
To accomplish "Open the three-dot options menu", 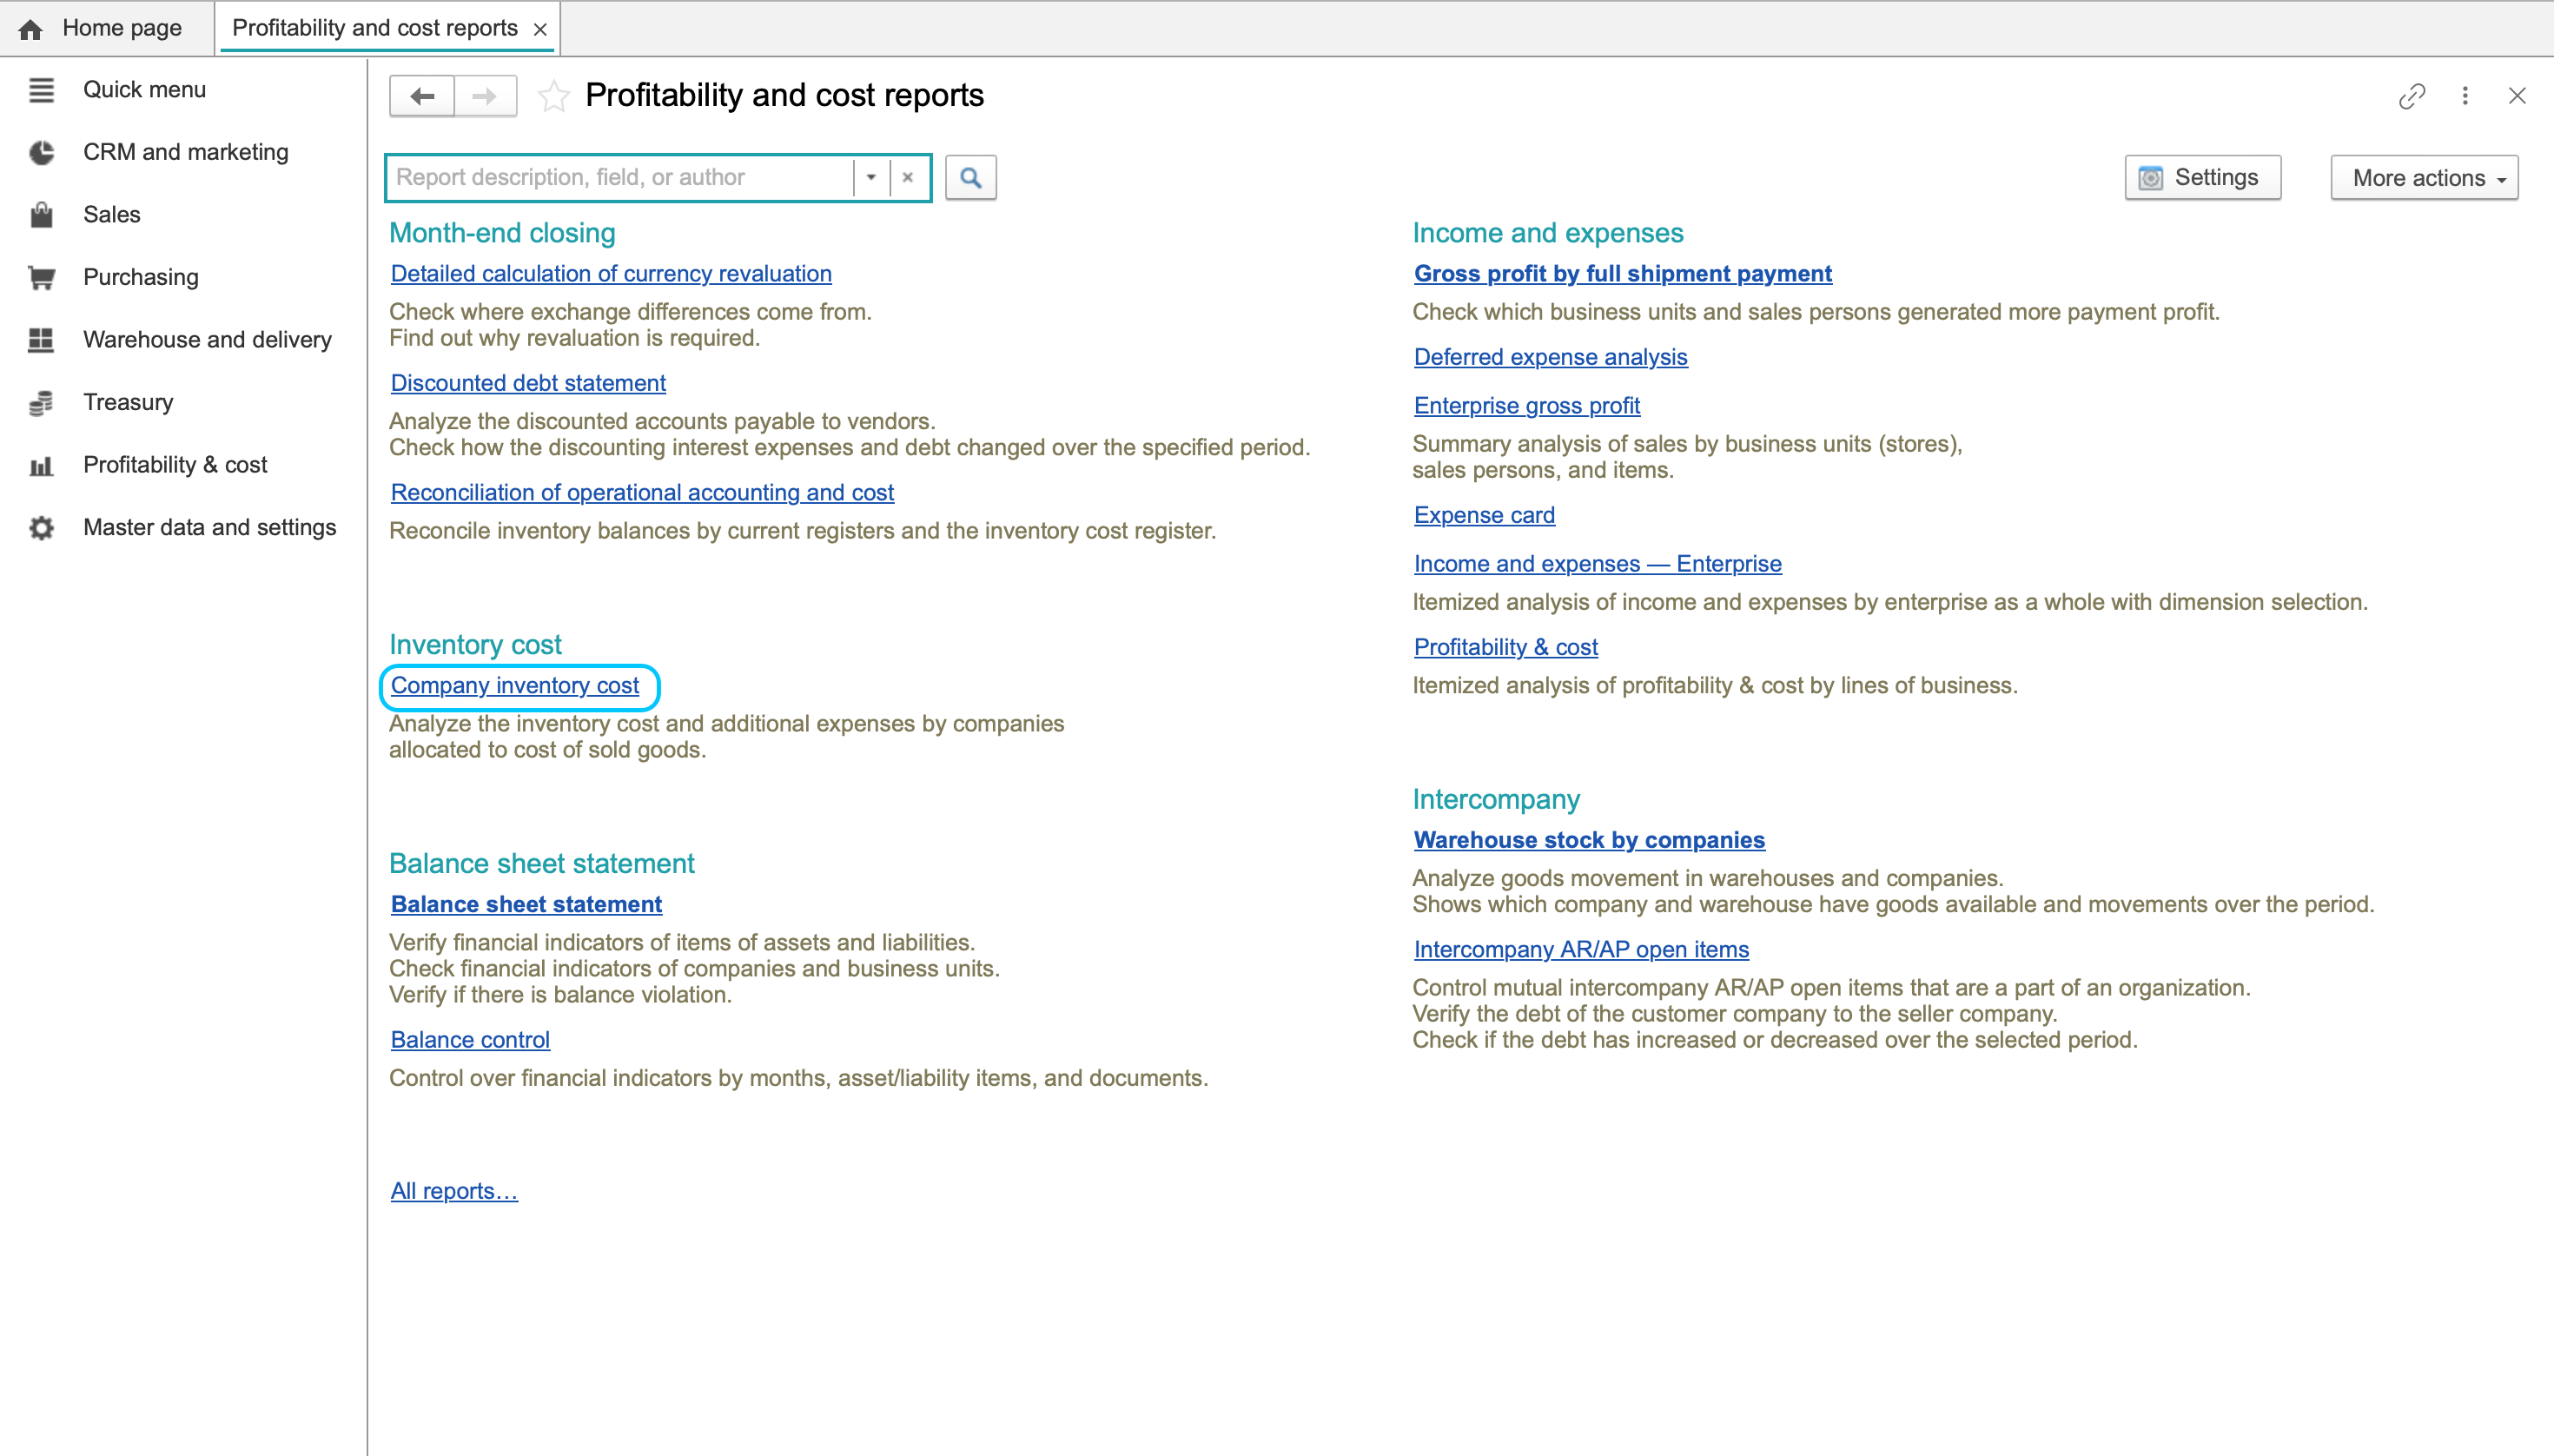I will click(2465, 96).
